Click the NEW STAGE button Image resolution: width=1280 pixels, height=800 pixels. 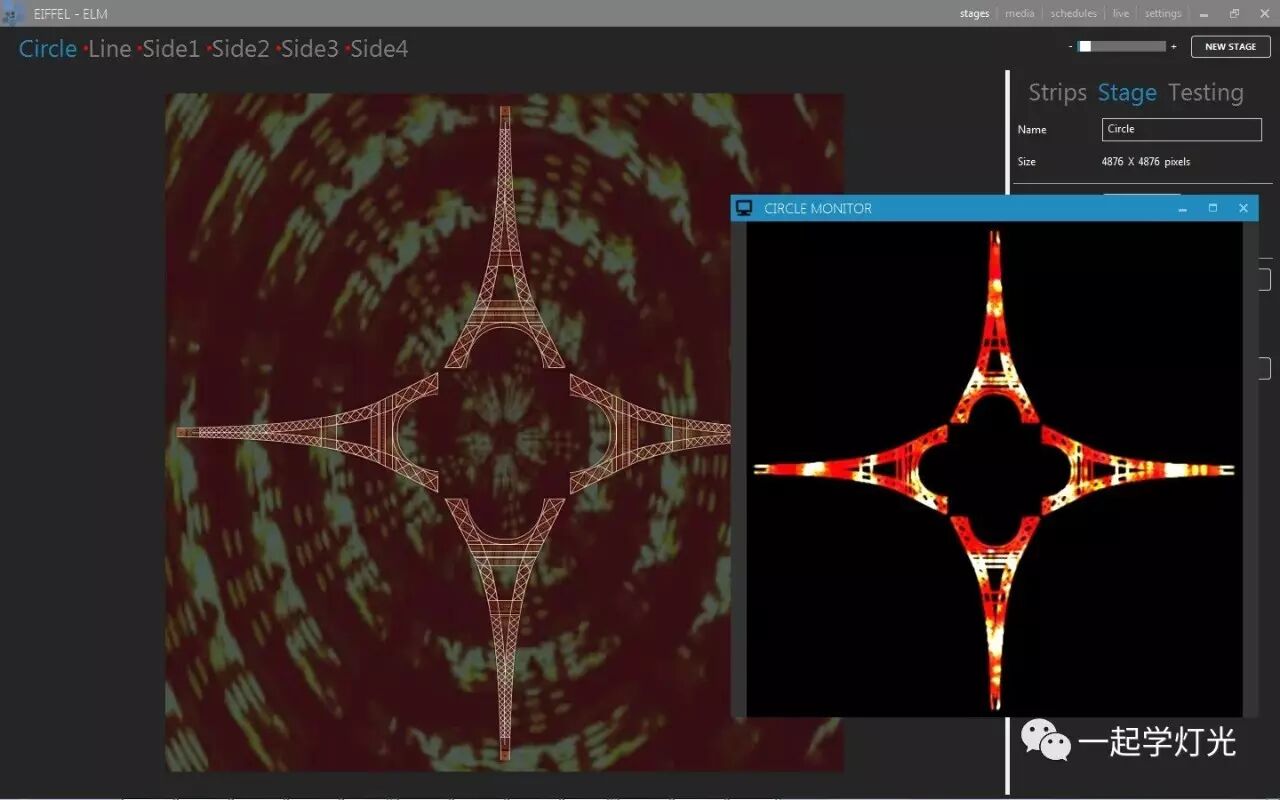[1230, 47]
